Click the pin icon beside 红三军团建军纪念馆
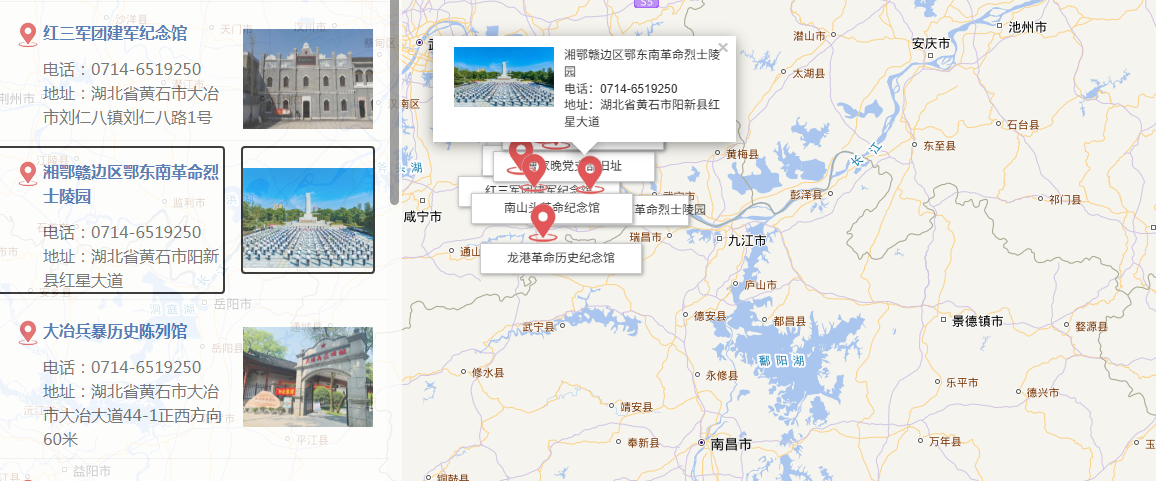Screen dimensions: 1156x481 pos(28,35)
